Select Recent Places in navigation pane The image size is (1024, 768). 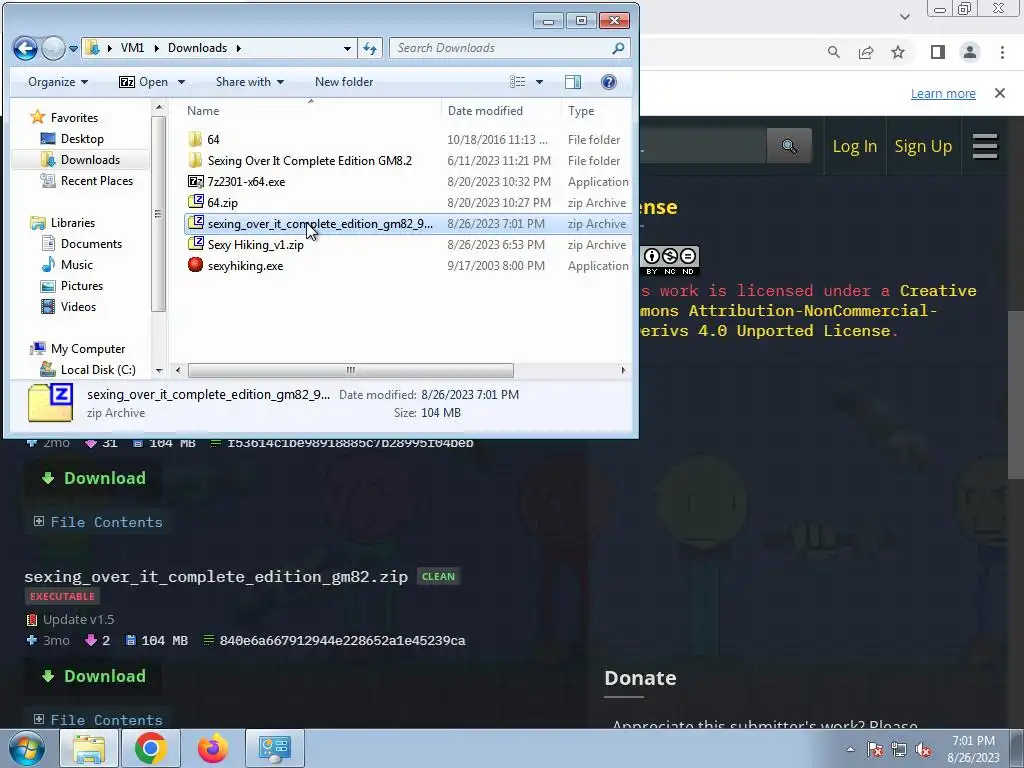(97, 180)
